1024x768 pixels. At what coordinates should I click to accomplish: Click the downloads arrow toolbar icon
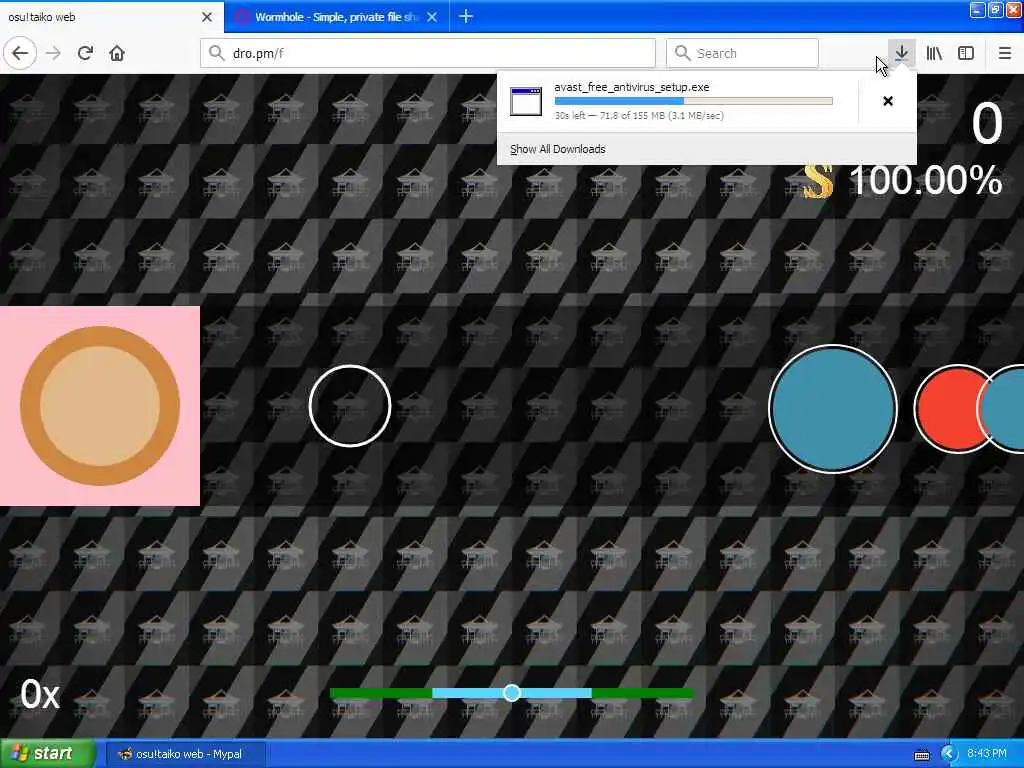901,53
